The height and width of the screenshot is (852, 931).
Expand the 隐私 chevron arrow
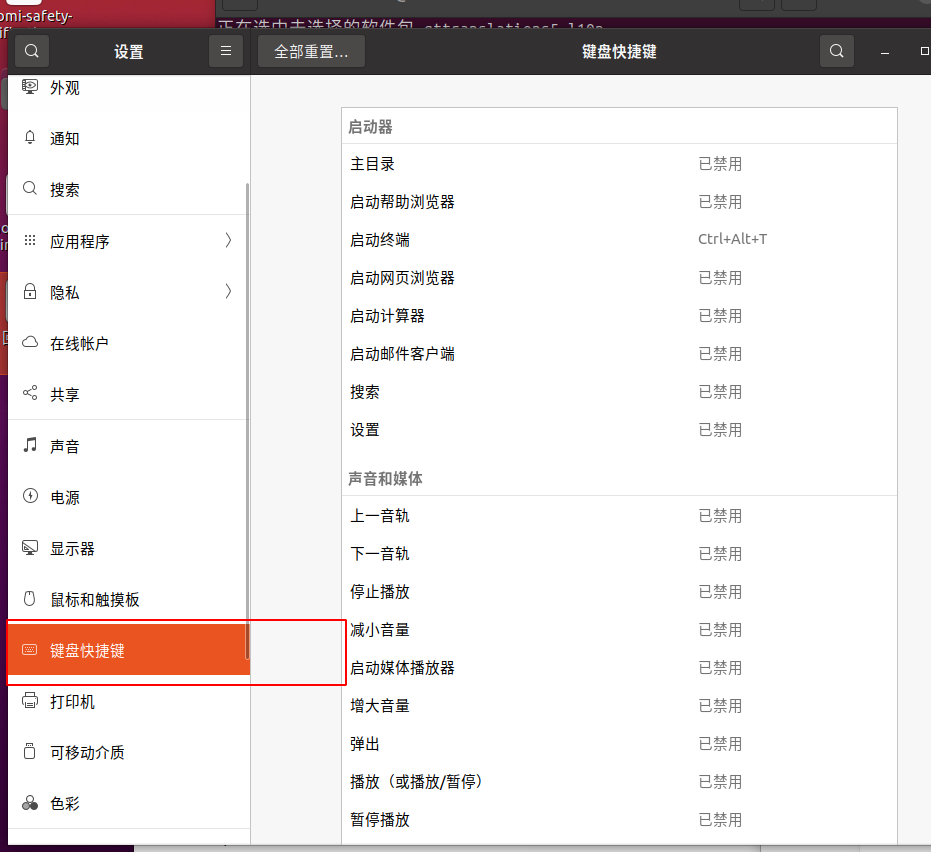click(x=229, y=292)
